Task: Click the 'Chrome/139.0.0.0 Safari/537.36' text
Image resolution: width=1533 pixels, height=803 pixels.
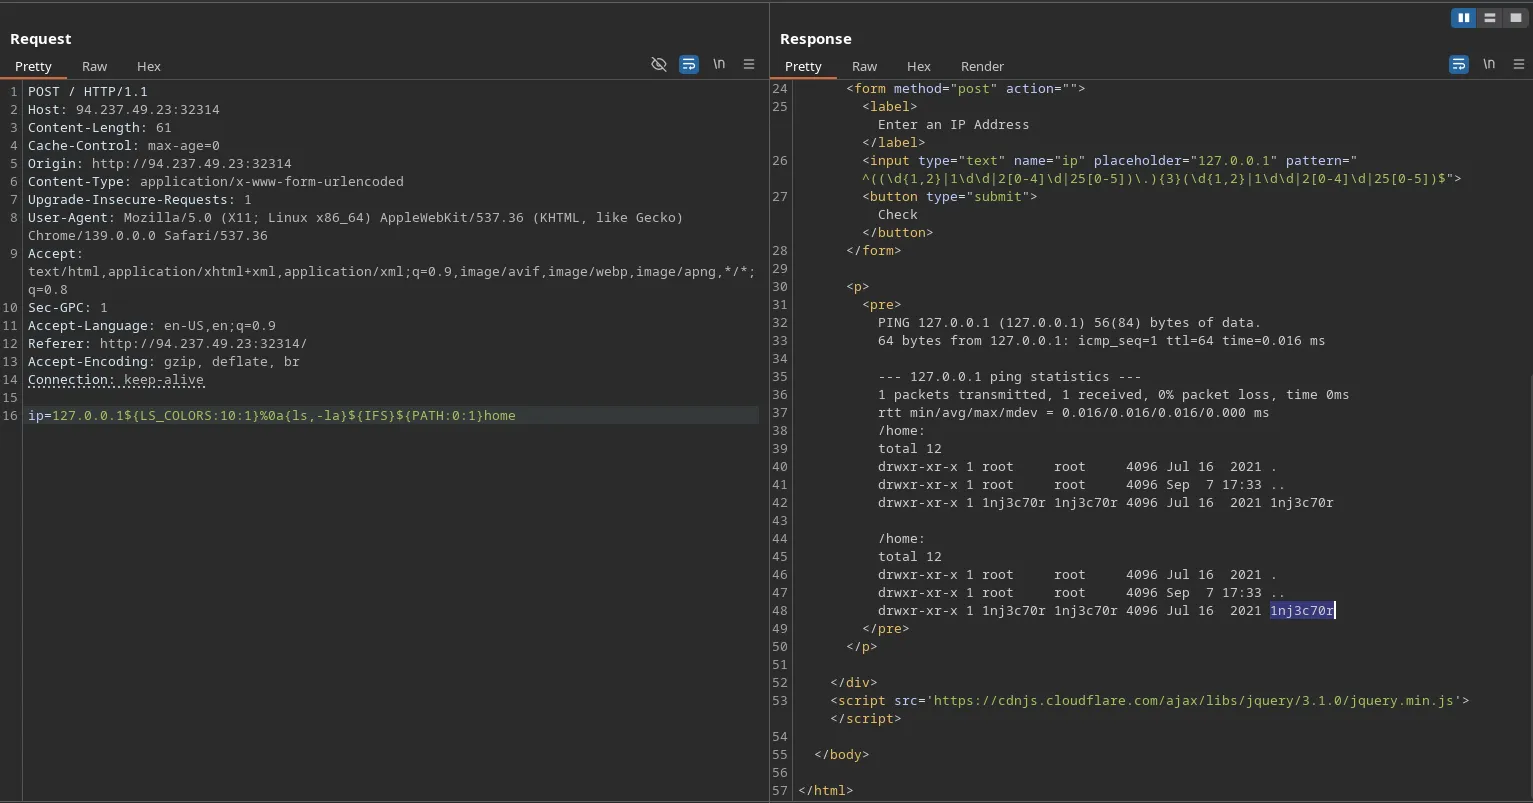Action: (148, 235)
